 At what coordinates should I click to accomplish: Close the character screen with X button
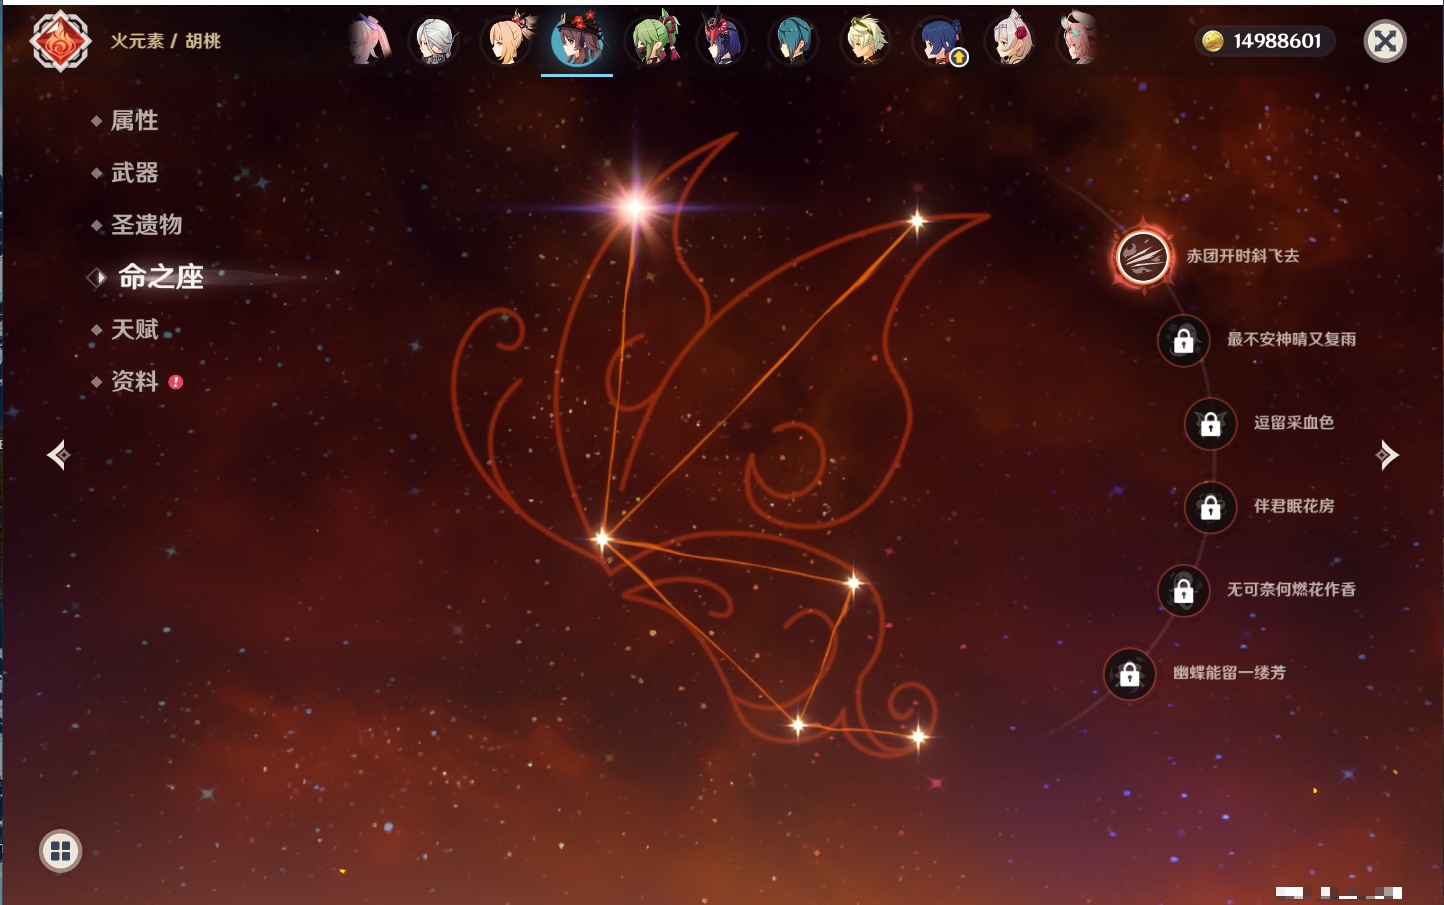[x=1385, y=41]
